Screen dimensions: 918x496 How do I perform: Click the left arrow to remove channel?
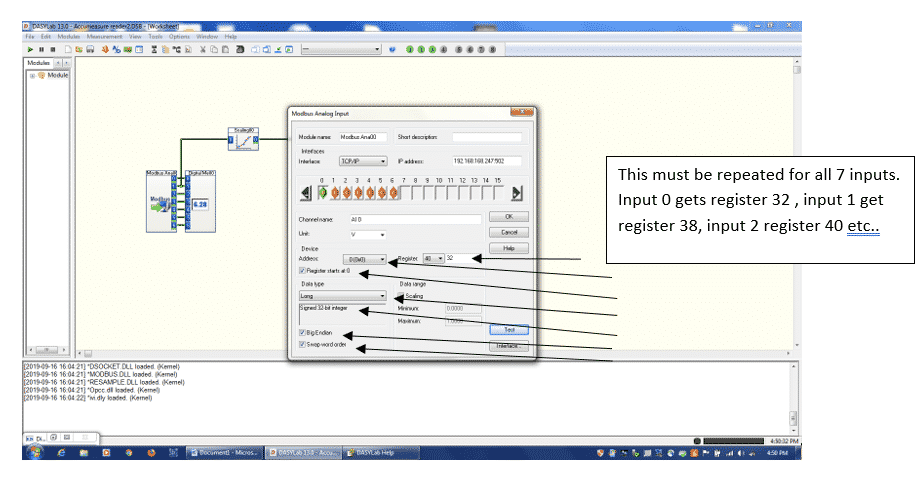tap(308, 193)
